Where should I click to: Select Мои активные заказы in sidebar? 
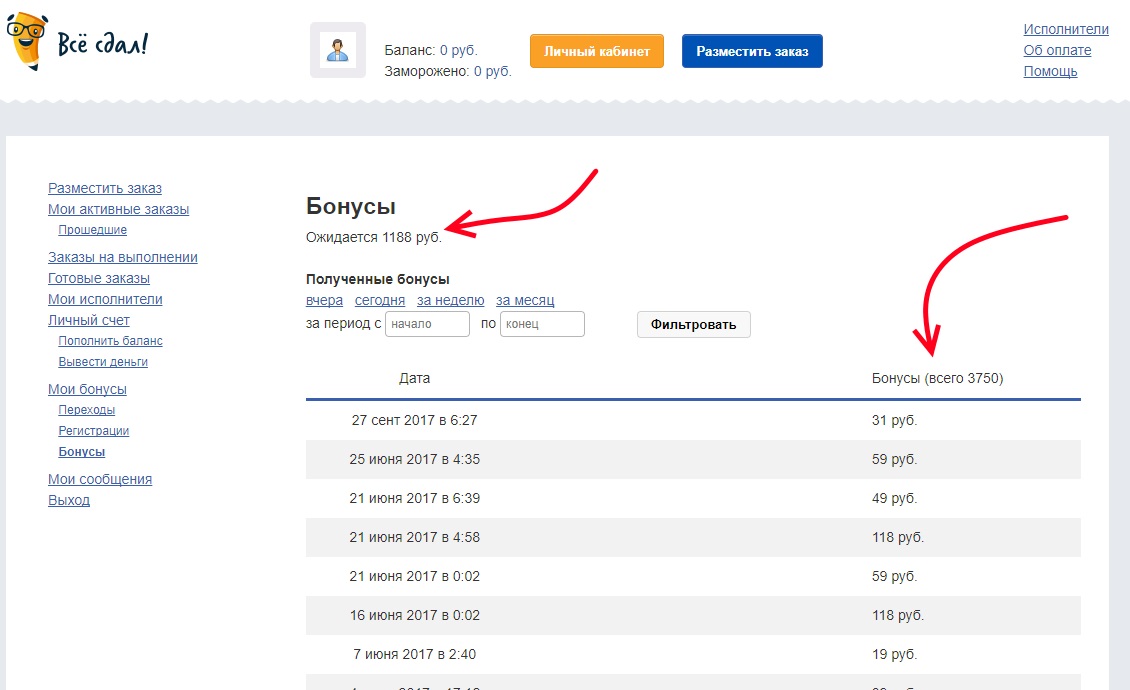(x=118, y=209)
